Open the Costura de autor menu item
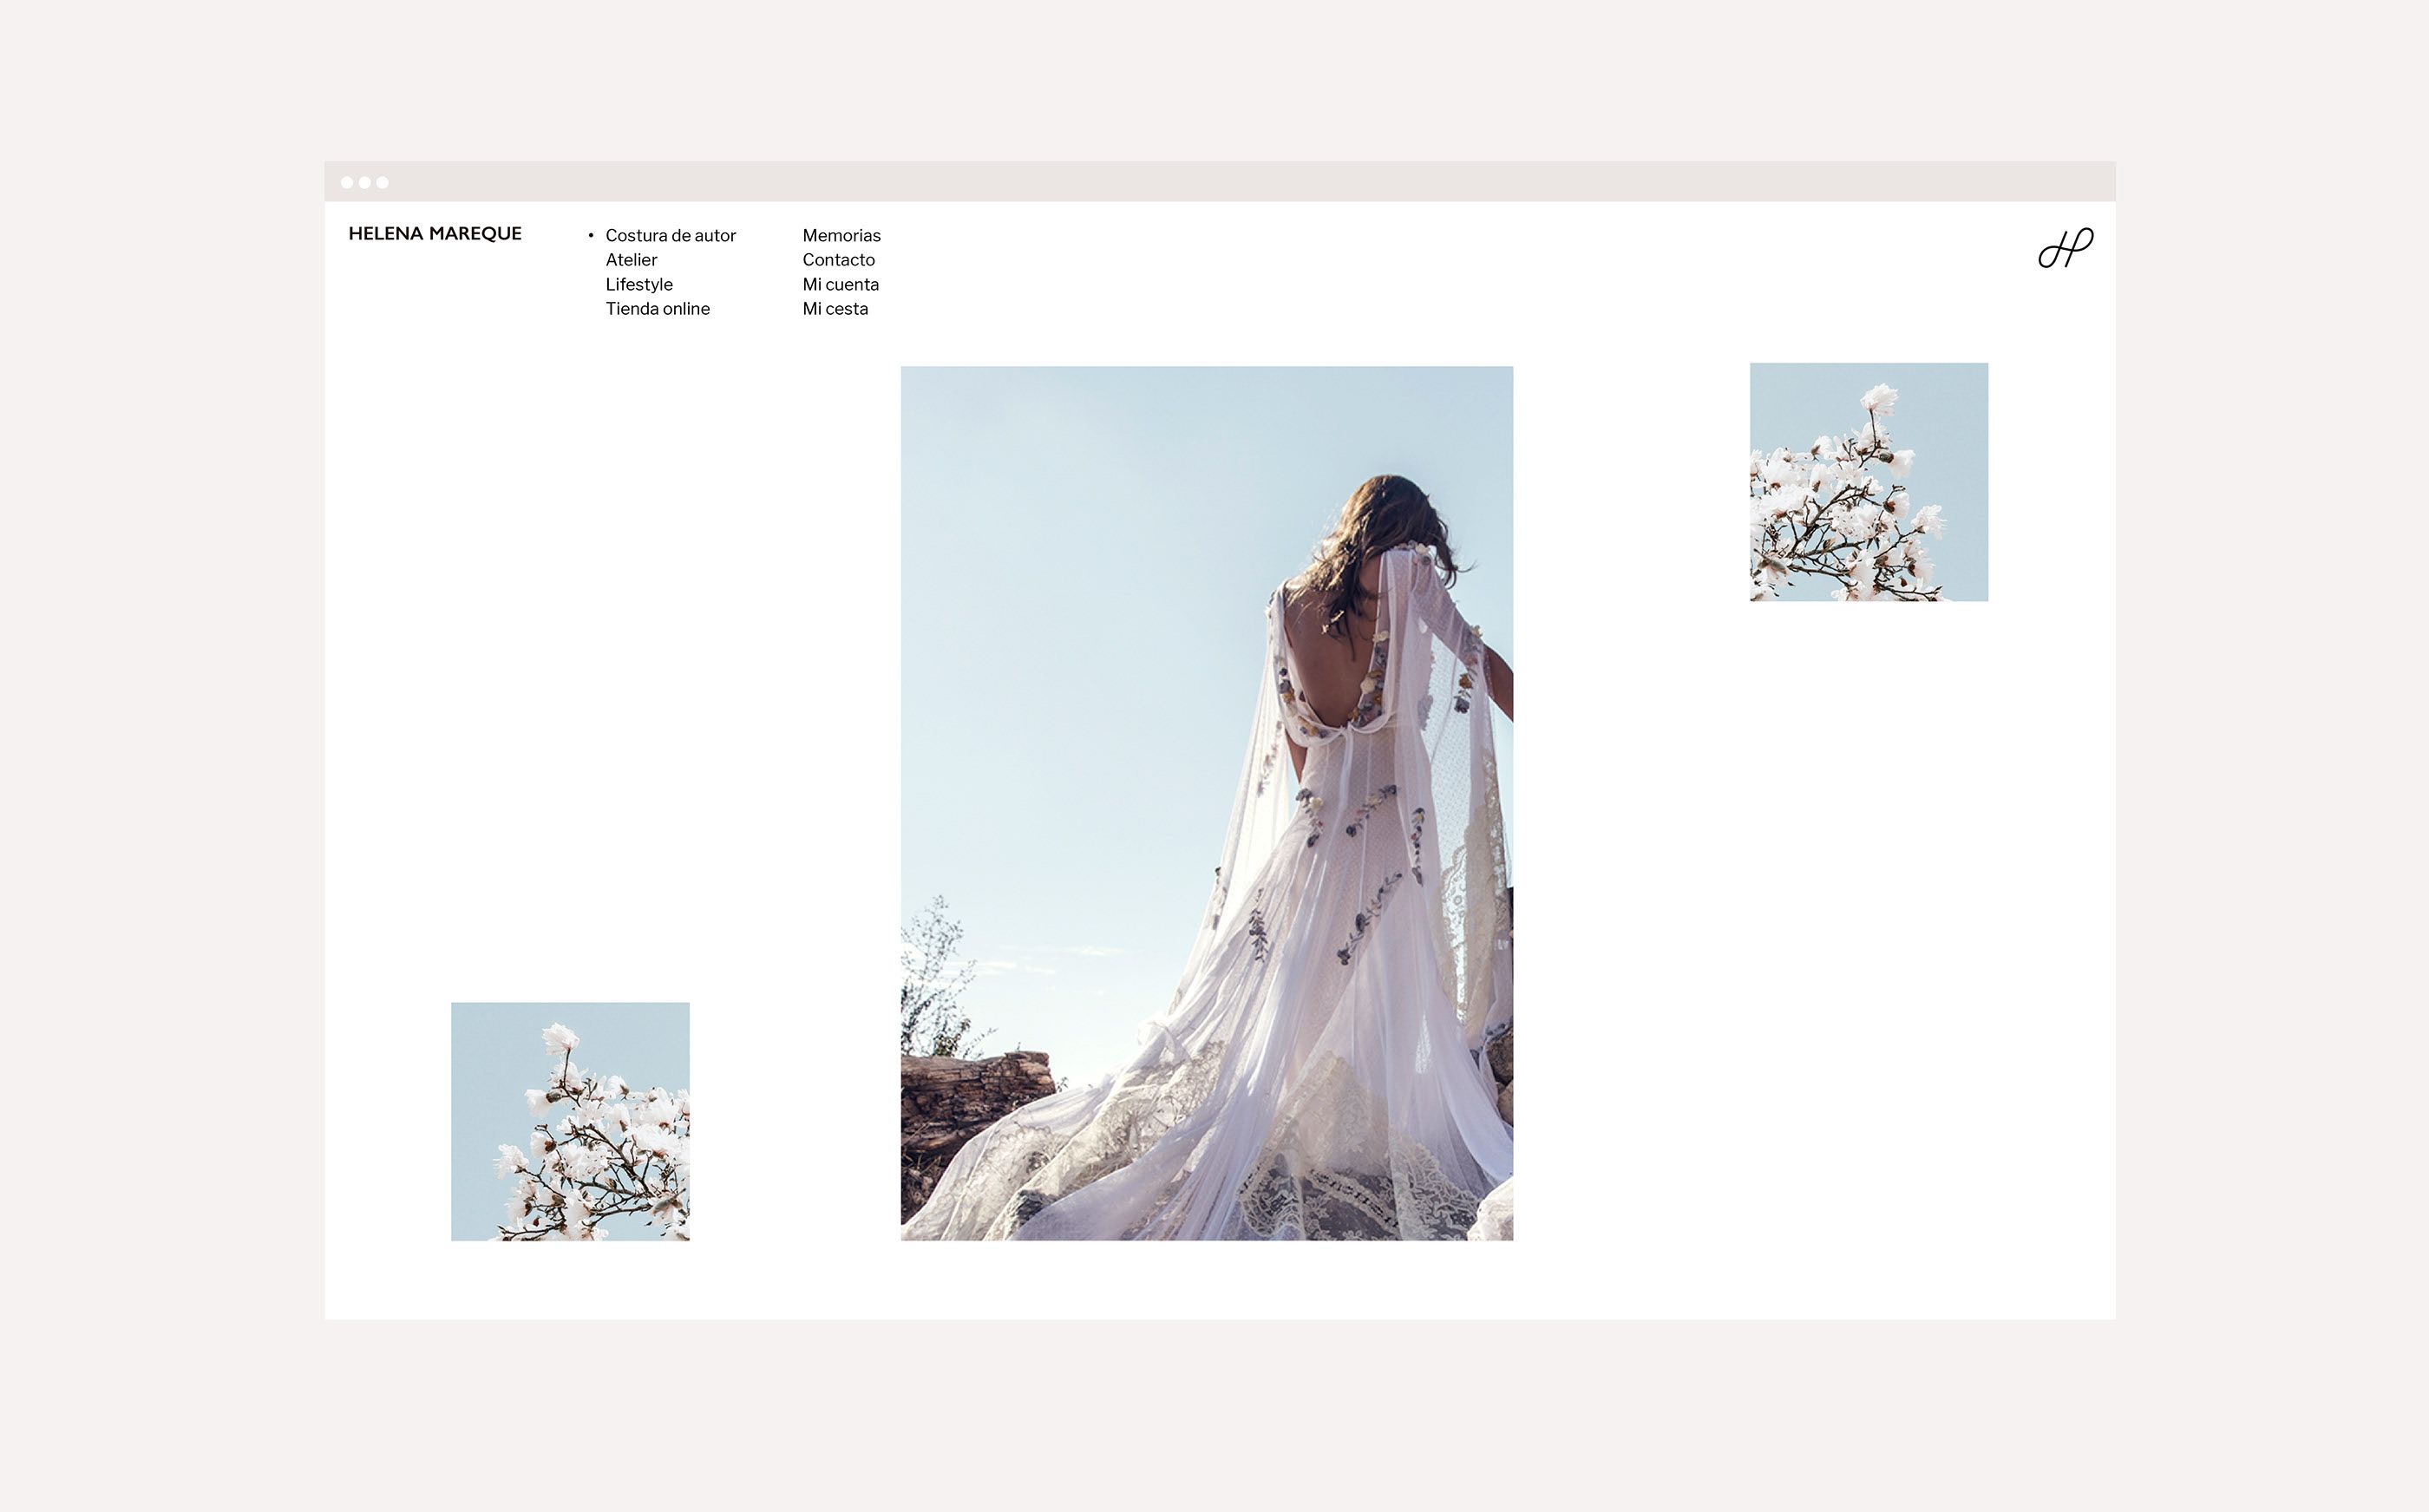 670,235
